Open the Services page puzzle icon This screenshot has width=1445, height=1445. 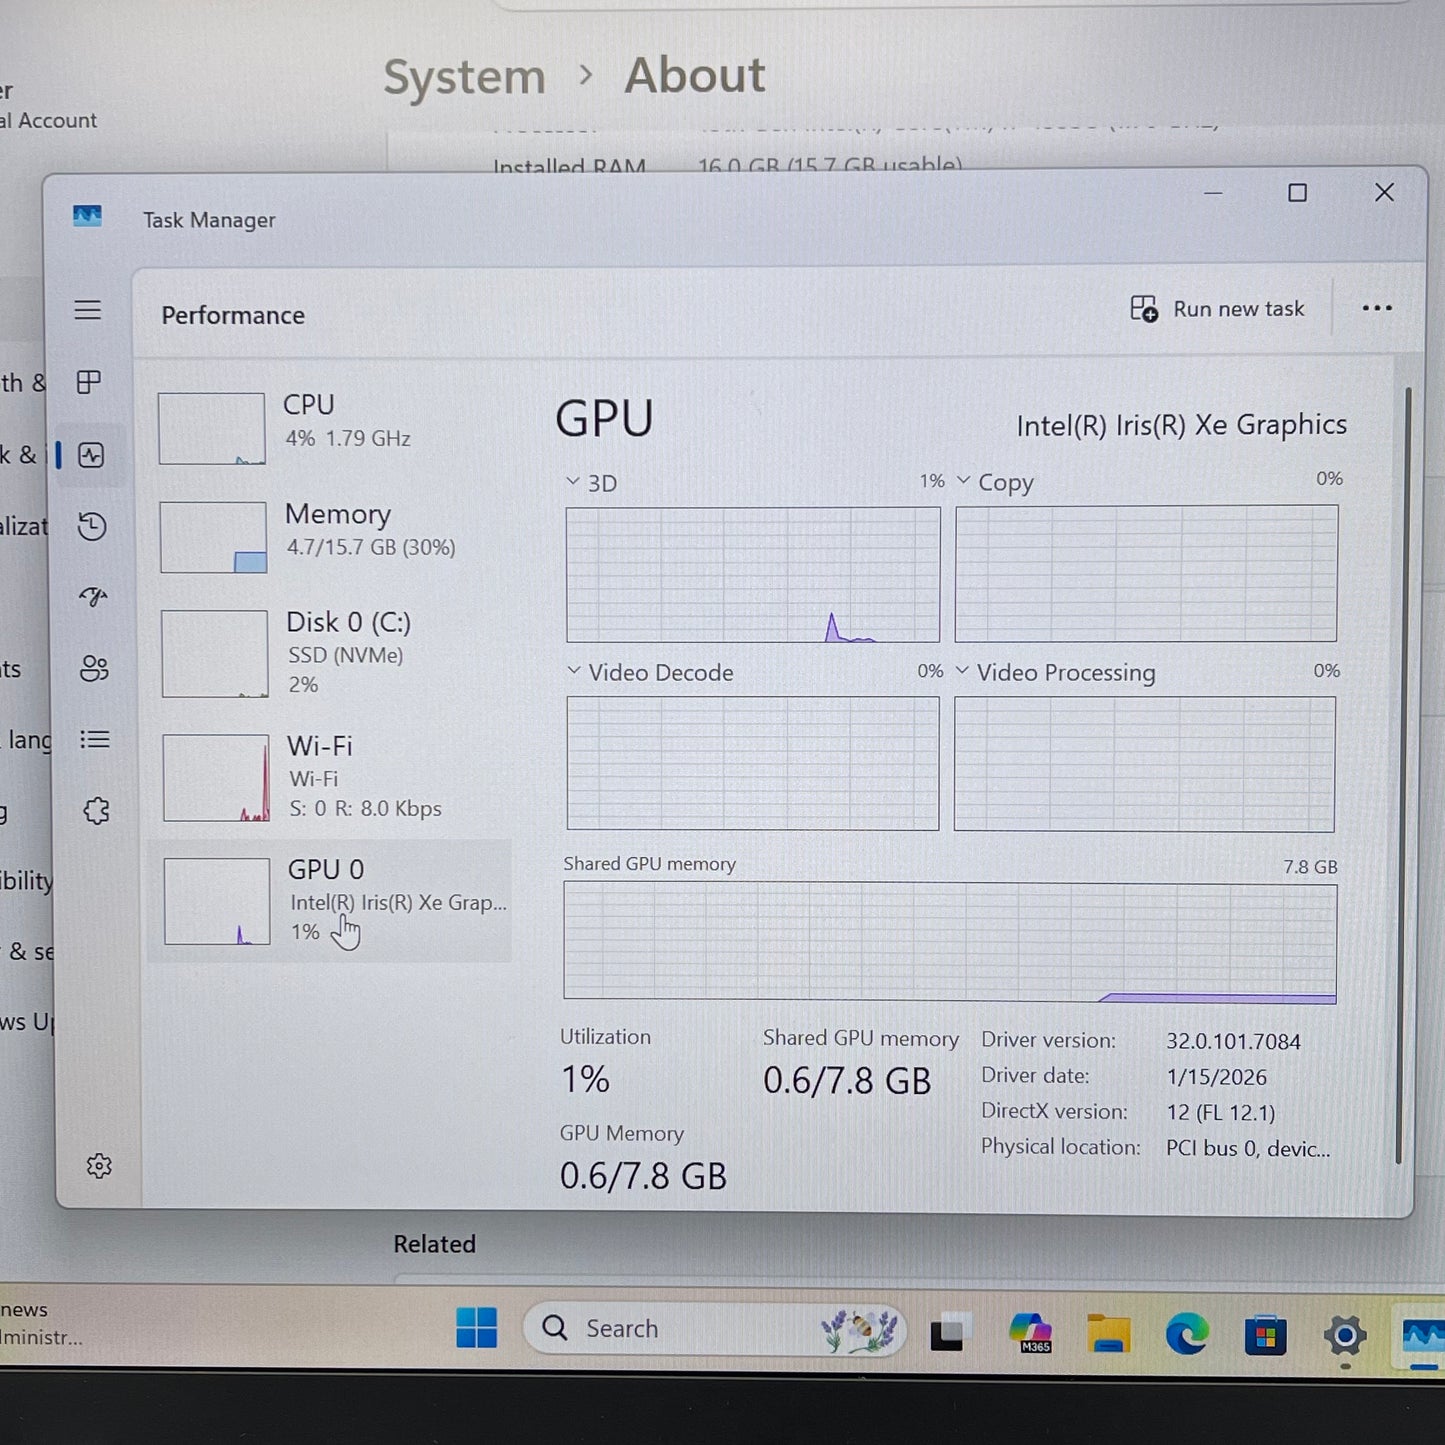tap(96, 811)
